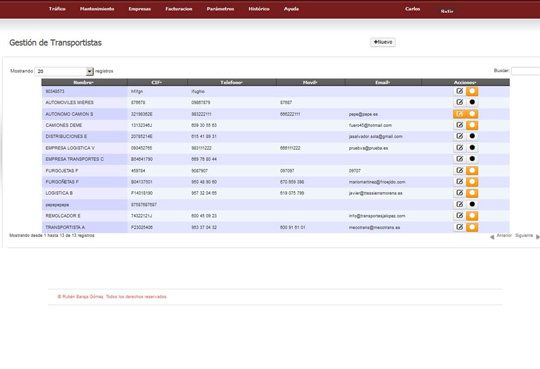Sort table by CIF column
The width and height of the screenshot is (540, 369).
[157, 82]
